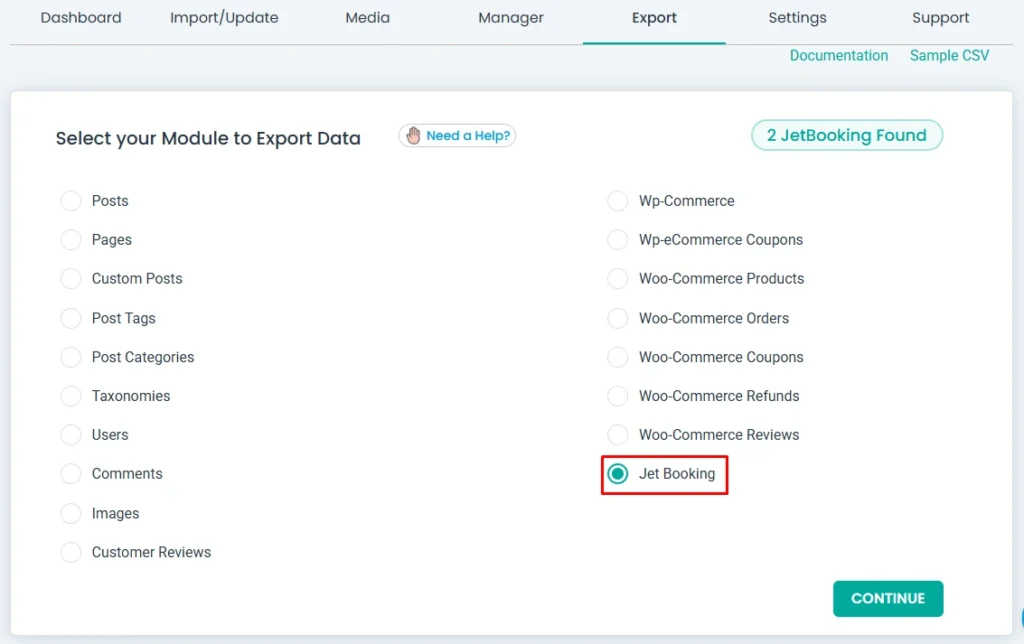1024x644 pixels.
Task: Open the Dashboard tab
Action: click(81, 18)
